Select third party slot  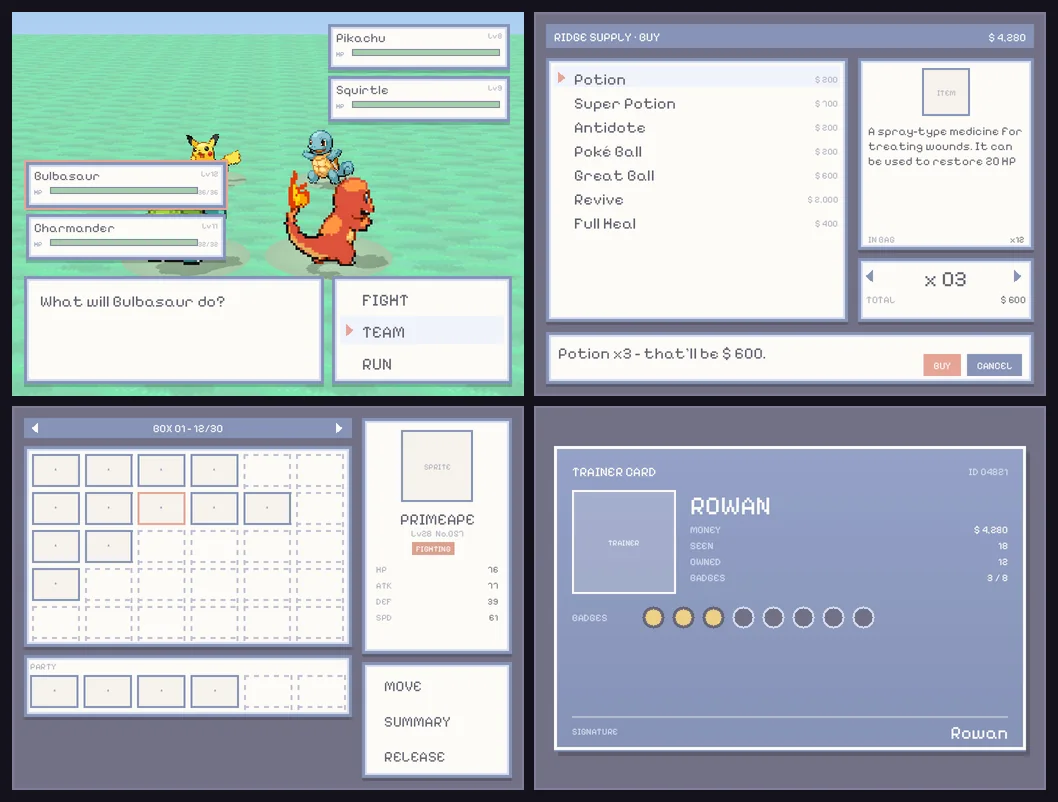click(x=161, y=691)
